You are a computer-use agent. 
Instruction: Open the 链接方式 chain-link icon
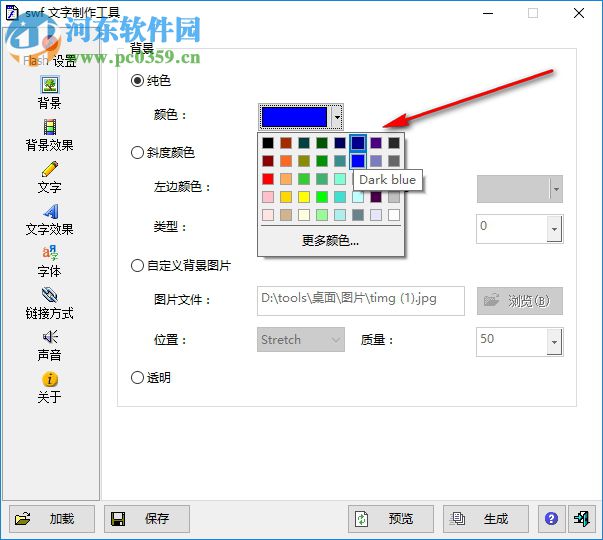coord(50,295)
